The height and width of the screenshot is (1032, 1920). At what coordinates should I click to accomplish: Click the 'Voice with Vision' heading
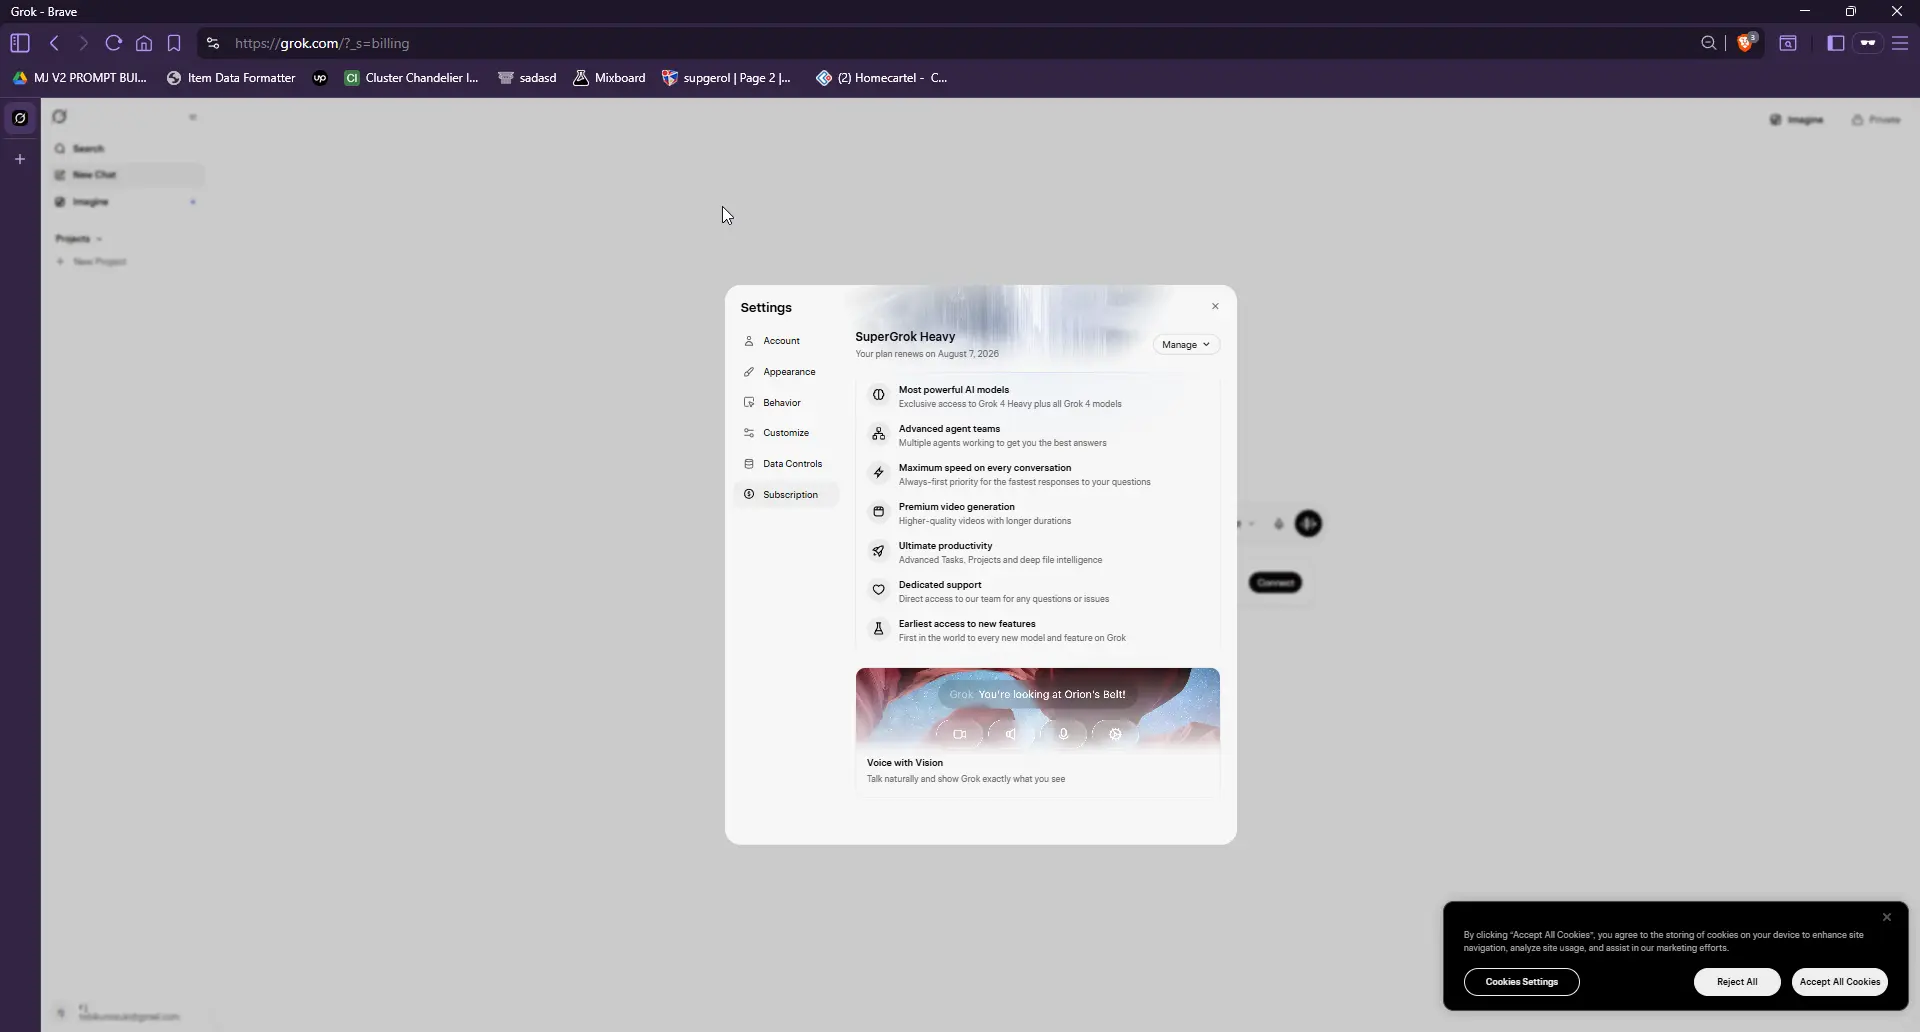click(x=904, y=763)
